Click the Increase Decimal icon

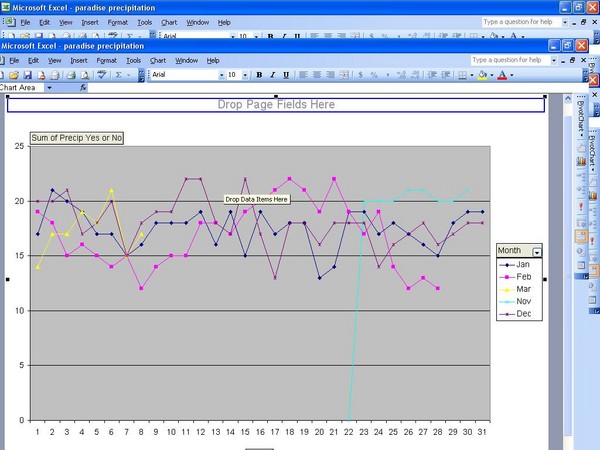(x=401, y=75)
